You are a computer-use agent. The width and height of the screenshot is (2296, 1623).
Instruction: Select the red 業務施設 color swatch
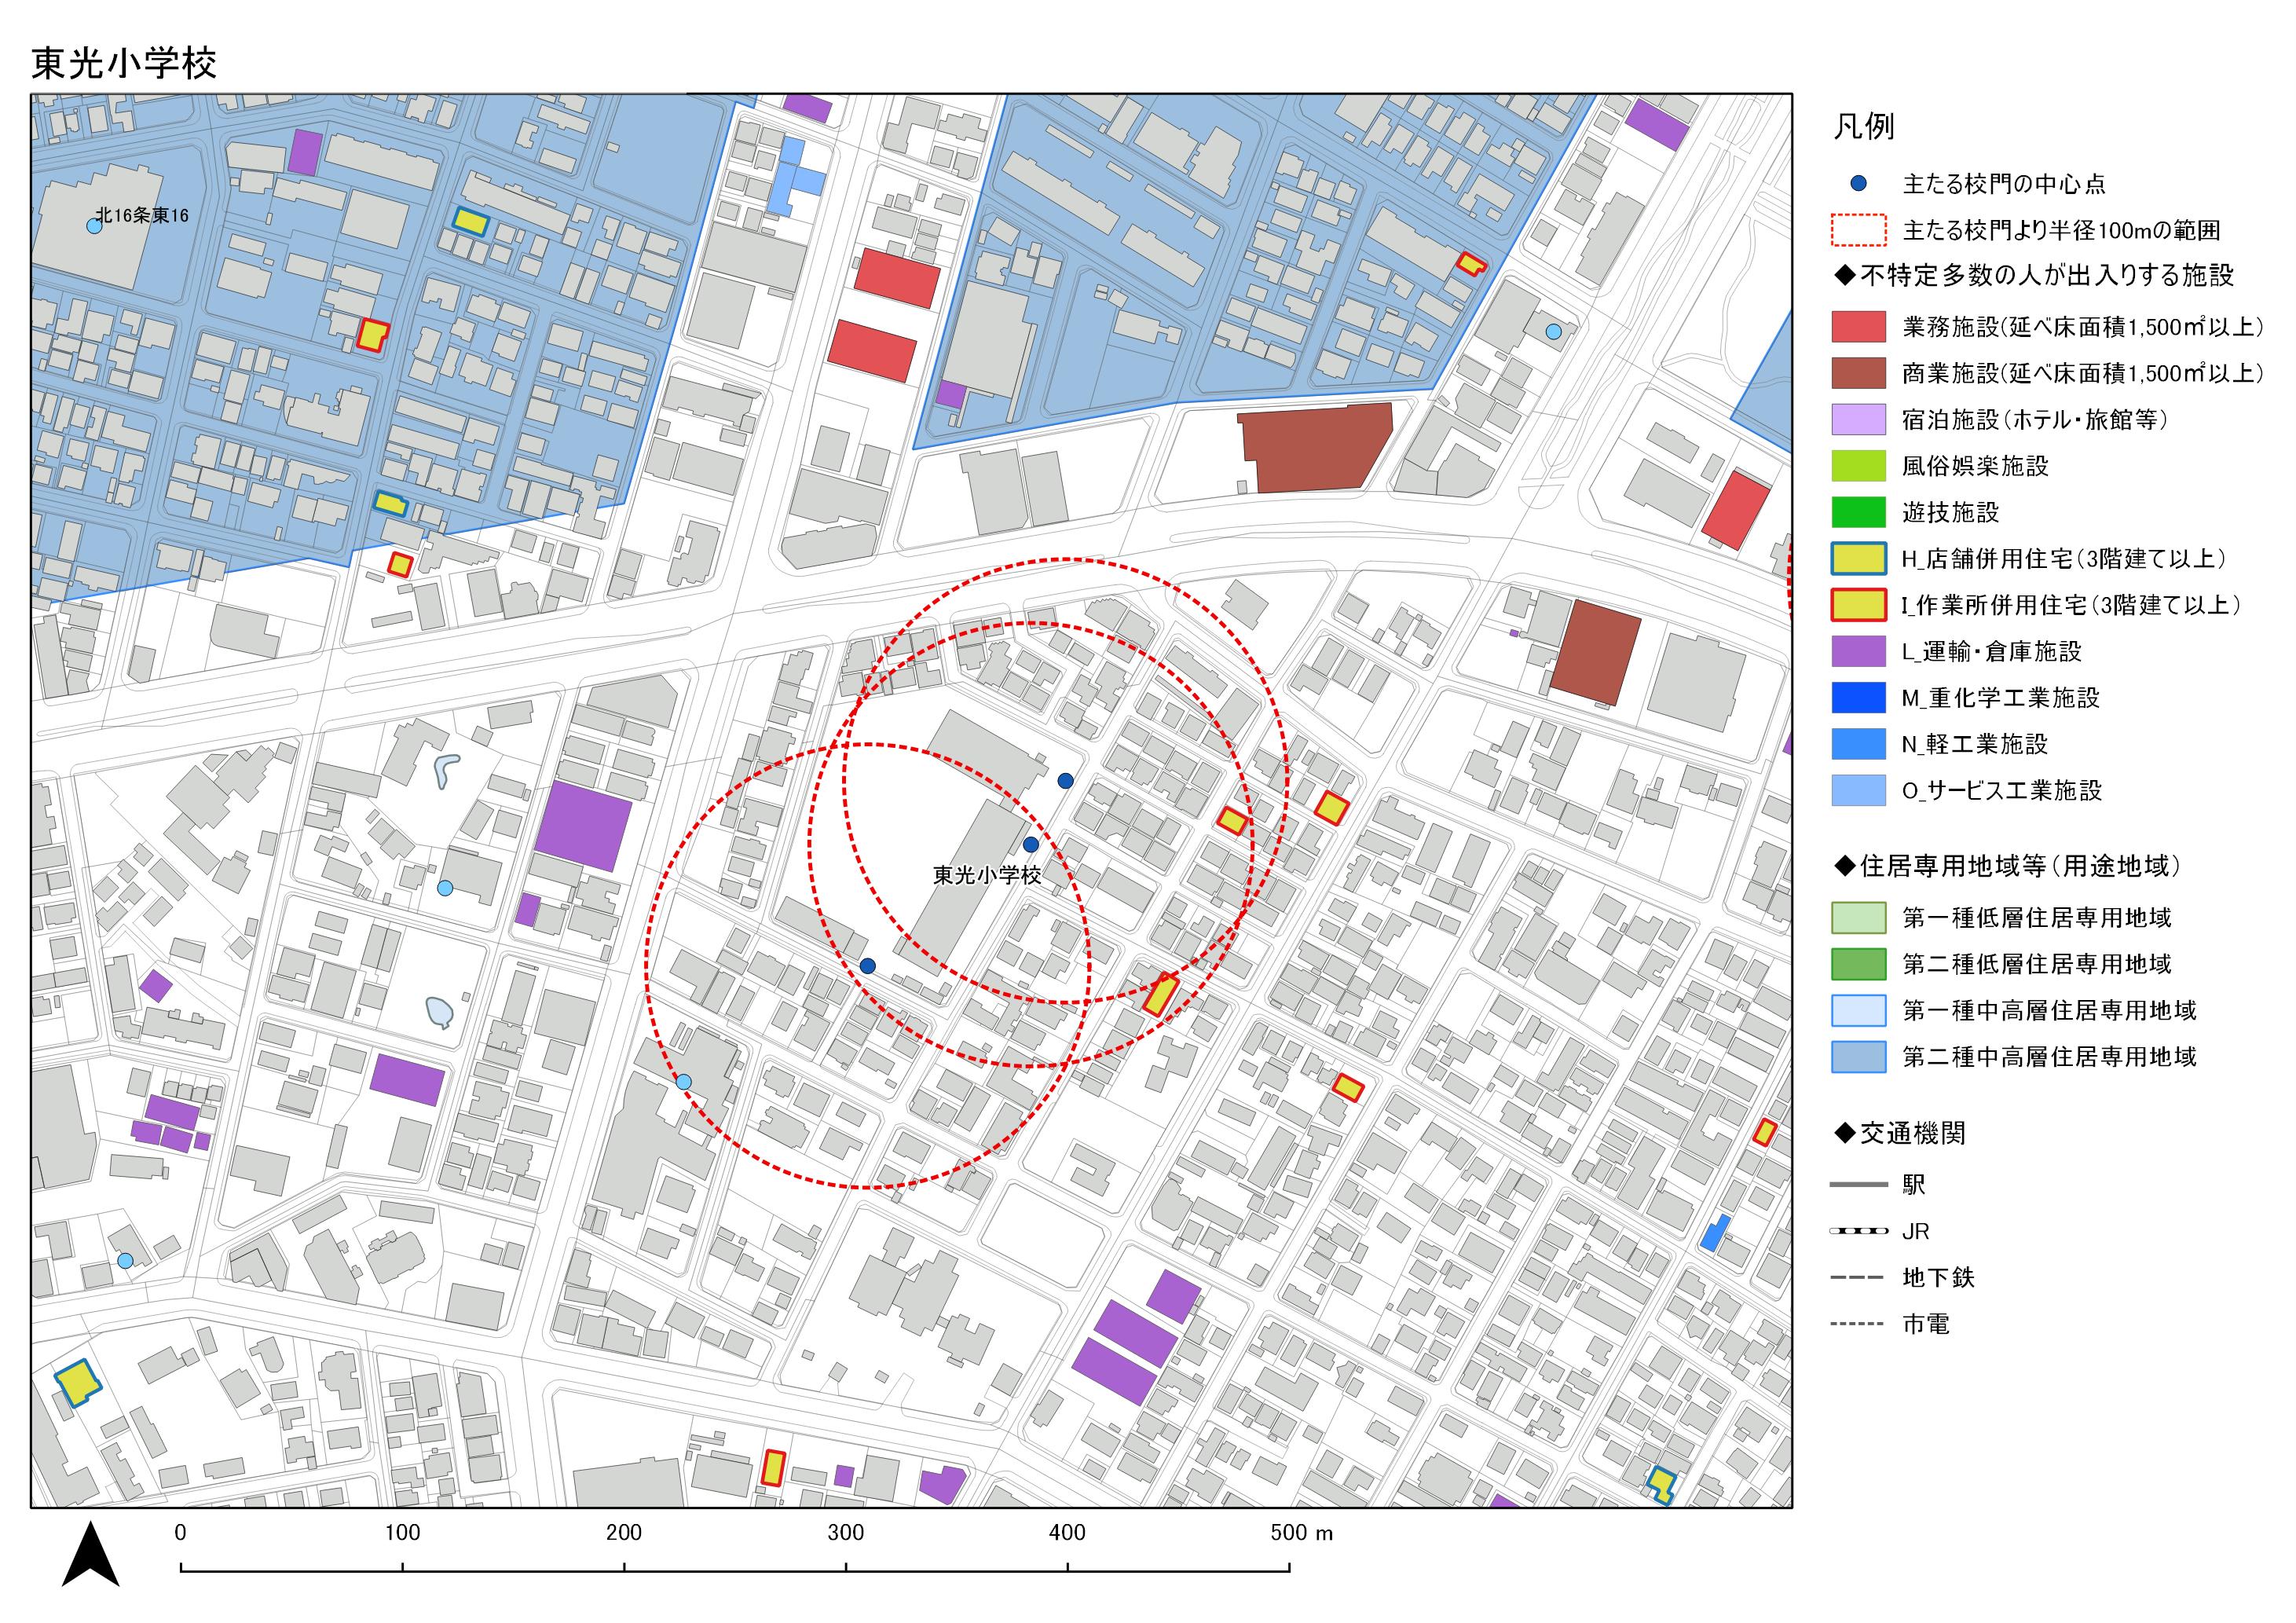pyautogui.click(x=1858, y=326)
